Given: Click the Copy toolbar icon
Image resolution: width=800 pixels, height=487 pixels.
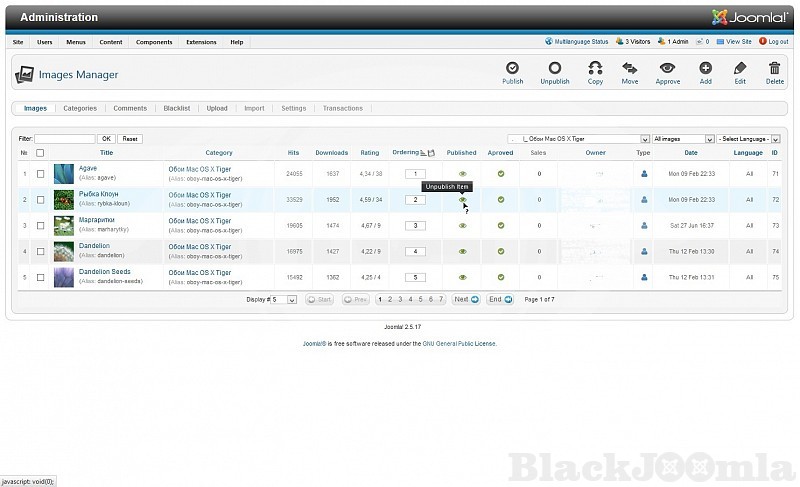Looking at the screenshot, I should coord(595,68).
